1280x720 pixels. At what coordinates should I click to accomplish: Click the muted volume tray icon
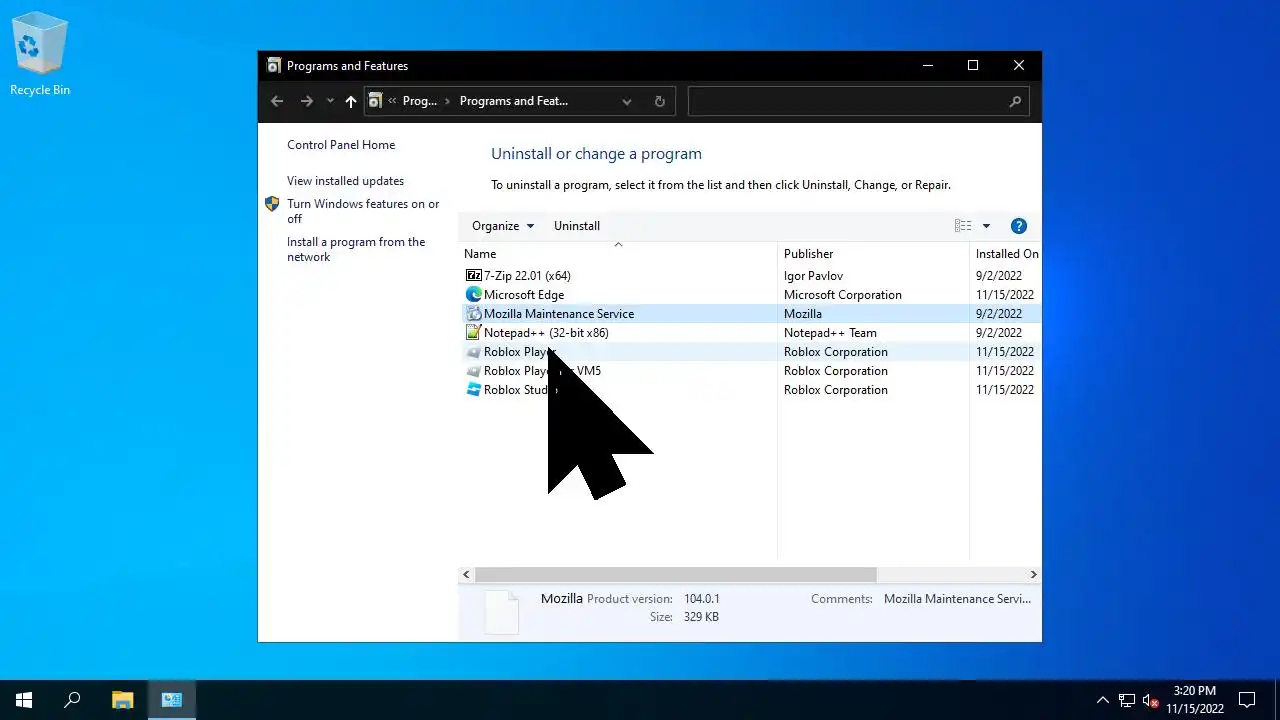pyautogui.click(x=1151, y=700)
